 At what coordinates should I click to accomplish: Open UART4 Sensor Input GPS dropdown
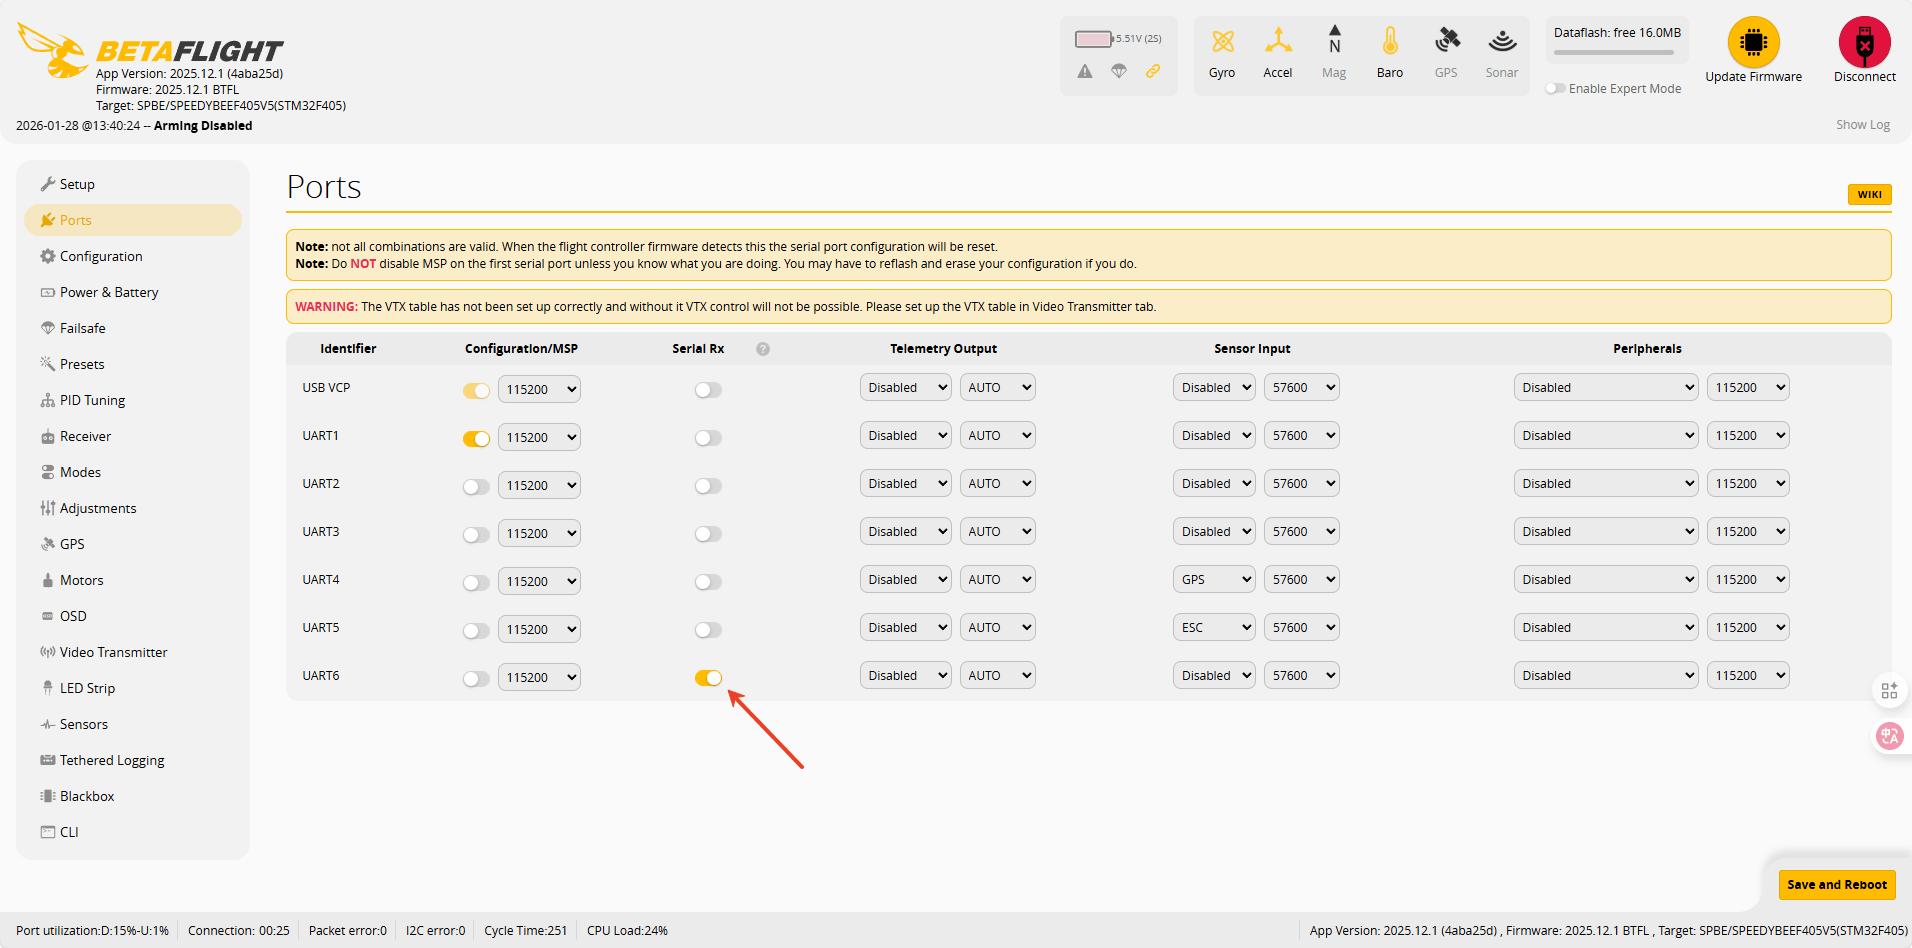point(1213,580)
